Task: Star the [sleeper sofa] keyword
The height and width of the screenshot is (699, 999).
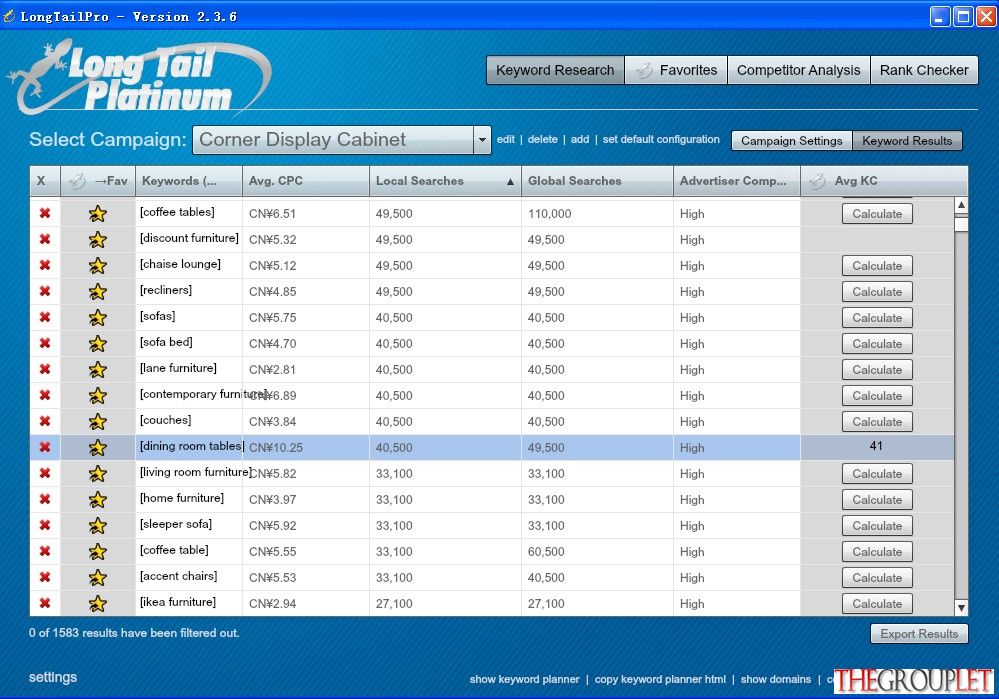Action: pyautogui.click(x=97, y=526)
